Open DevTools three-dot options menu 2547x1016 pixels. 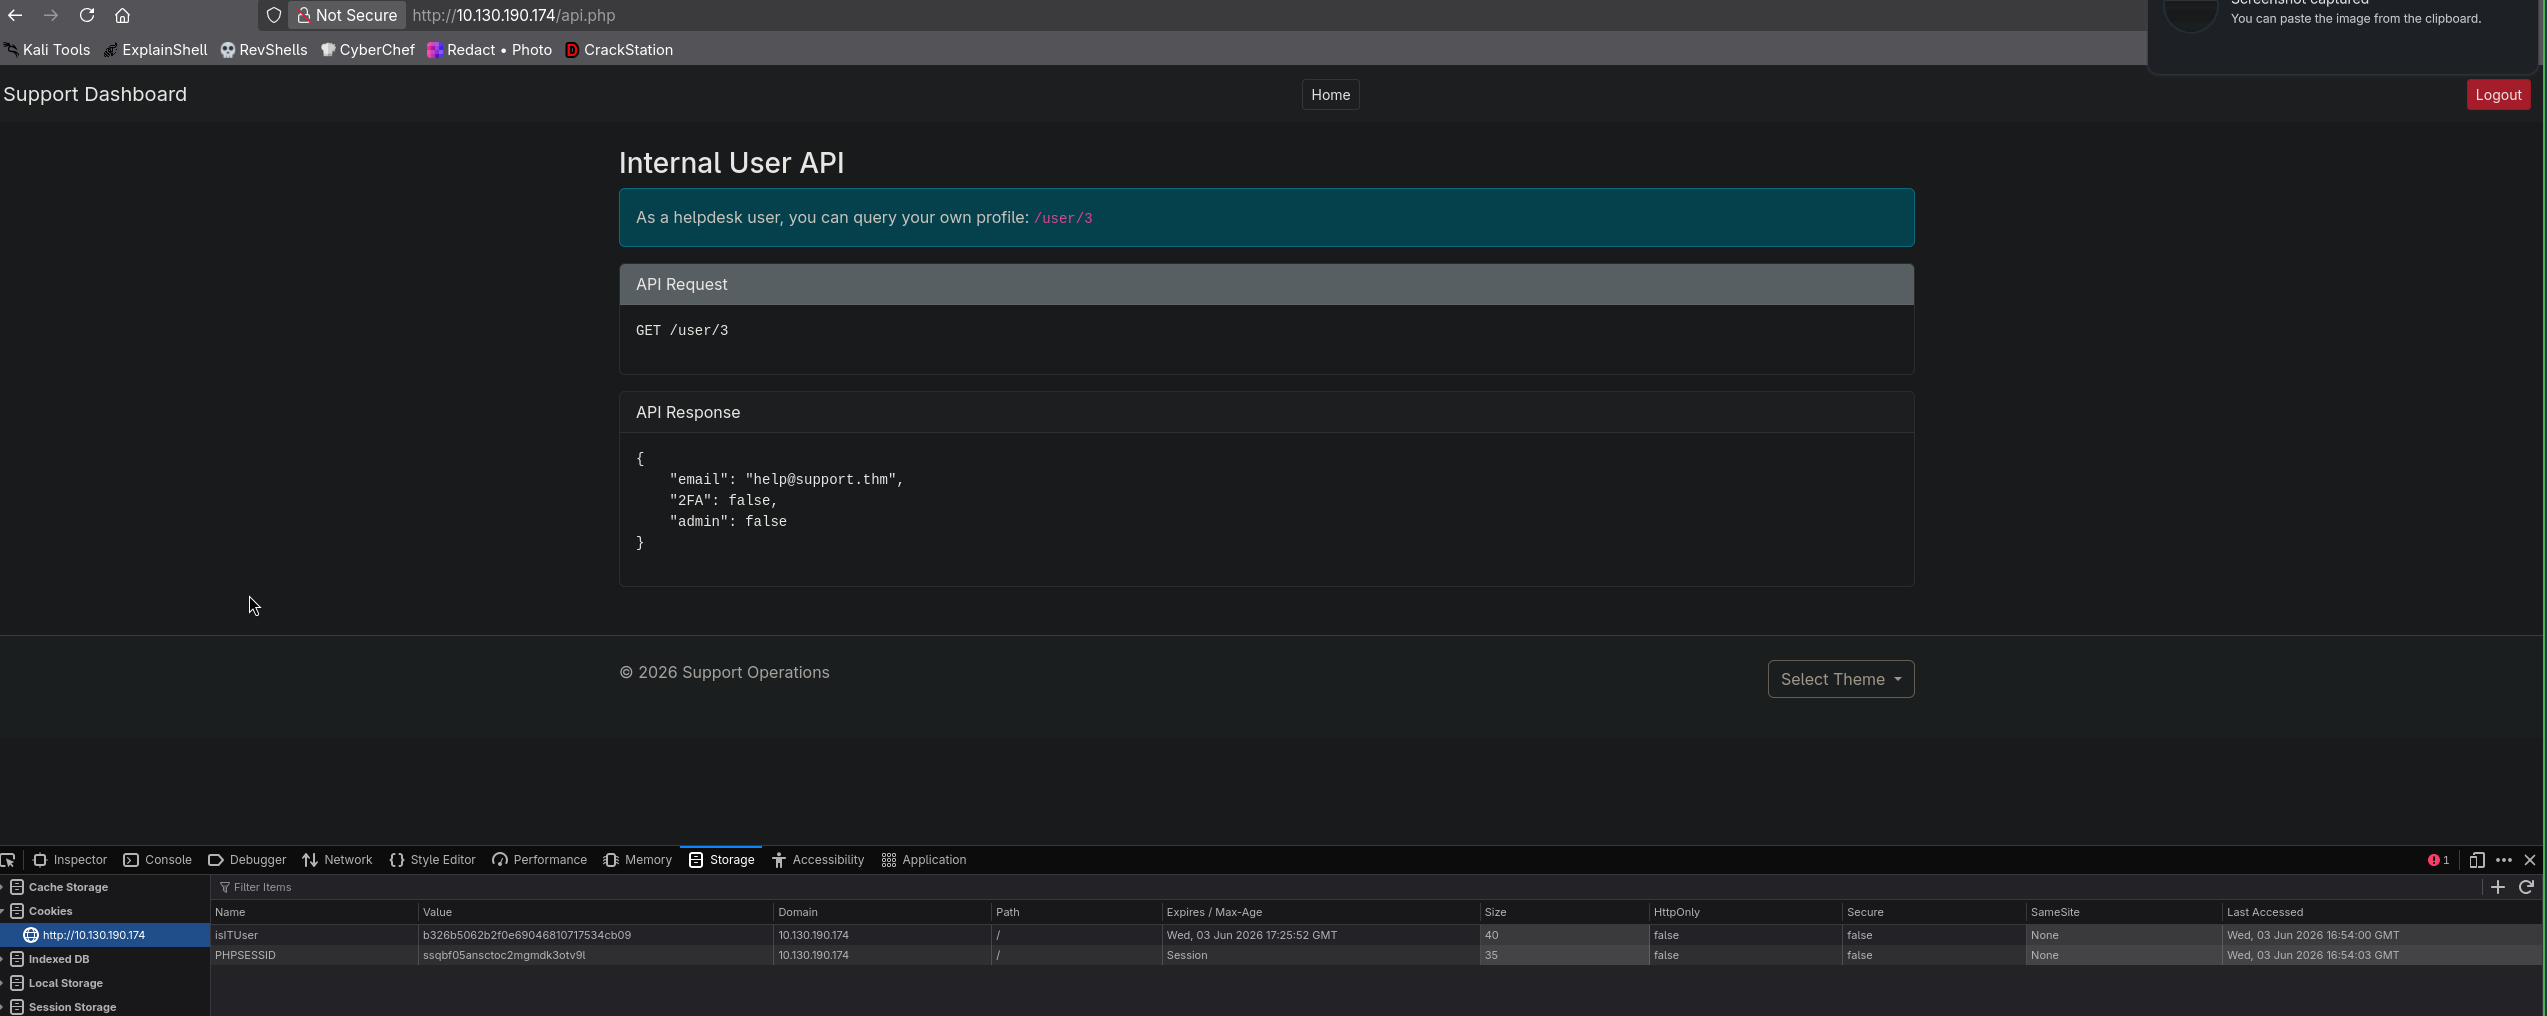click(x=2504, y=860)
